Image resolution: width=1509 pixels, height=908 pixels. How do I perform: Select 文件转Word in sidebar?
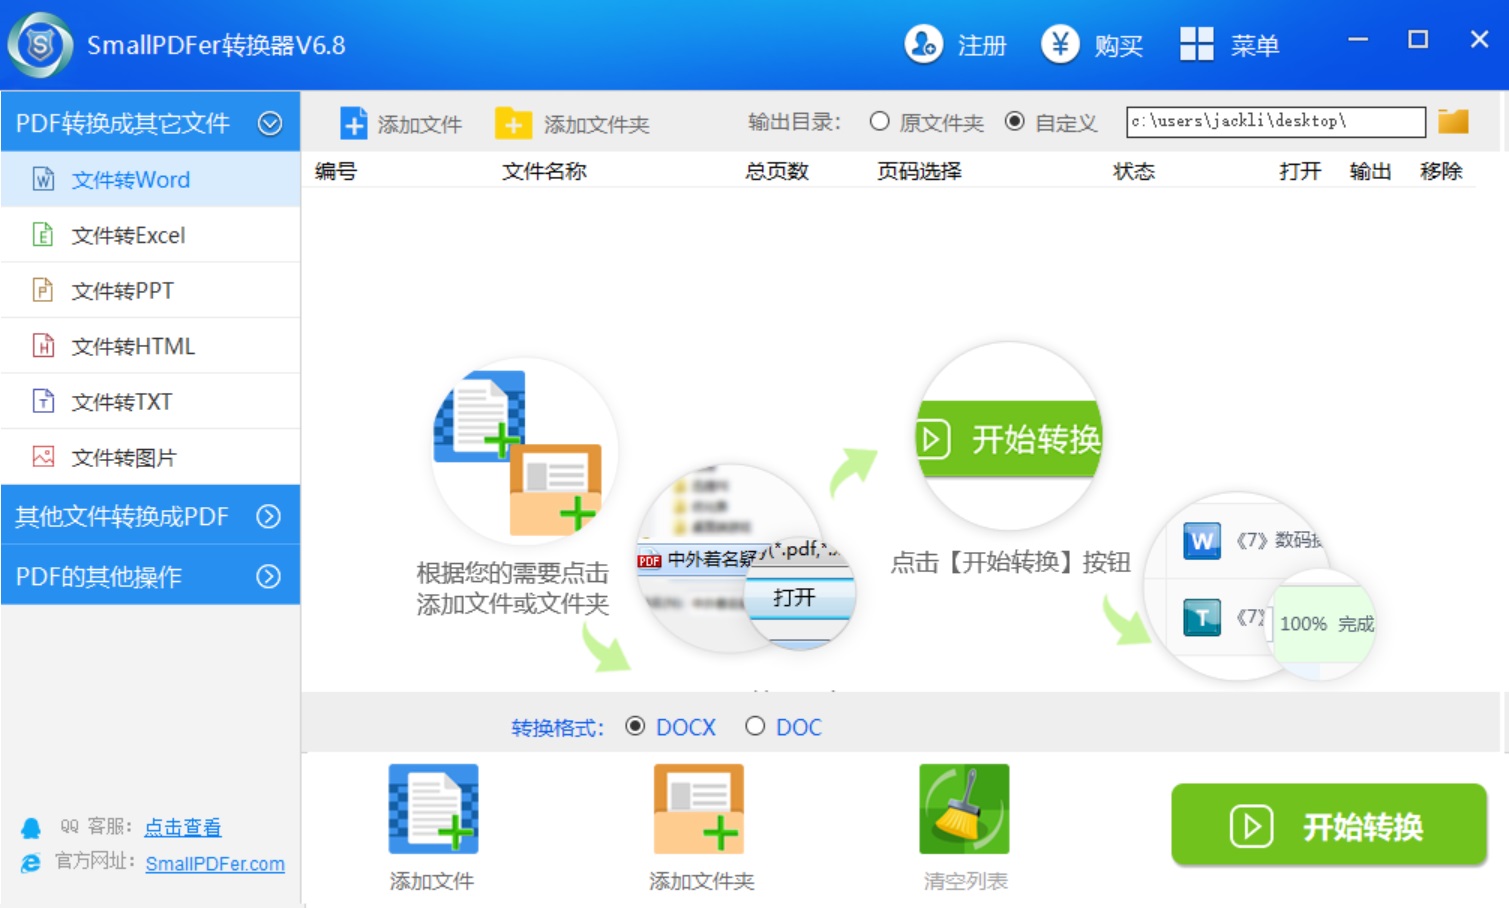point(150,179)
